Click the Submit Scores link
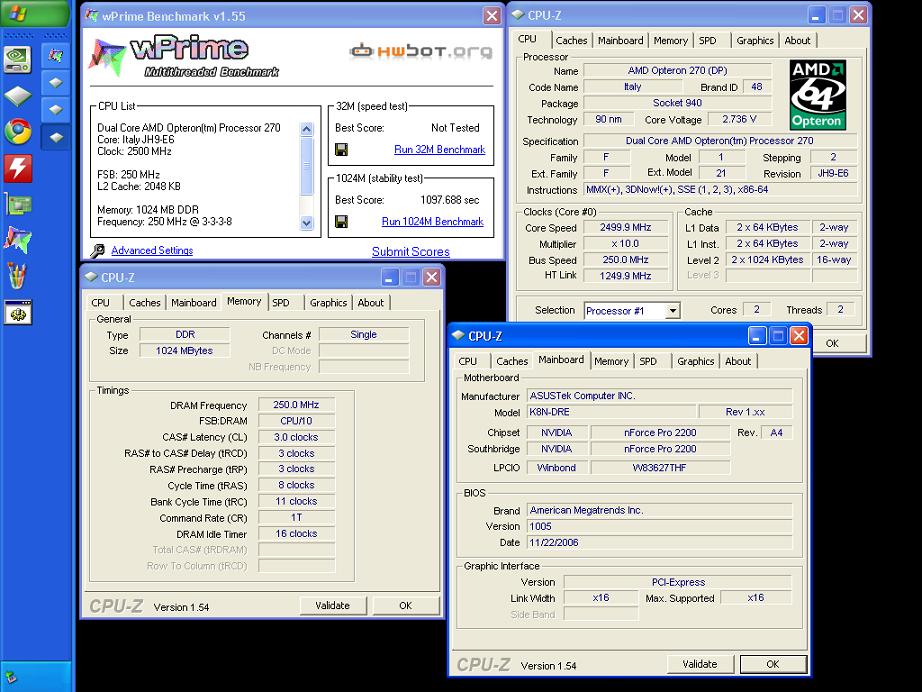 tap(410, 252)
